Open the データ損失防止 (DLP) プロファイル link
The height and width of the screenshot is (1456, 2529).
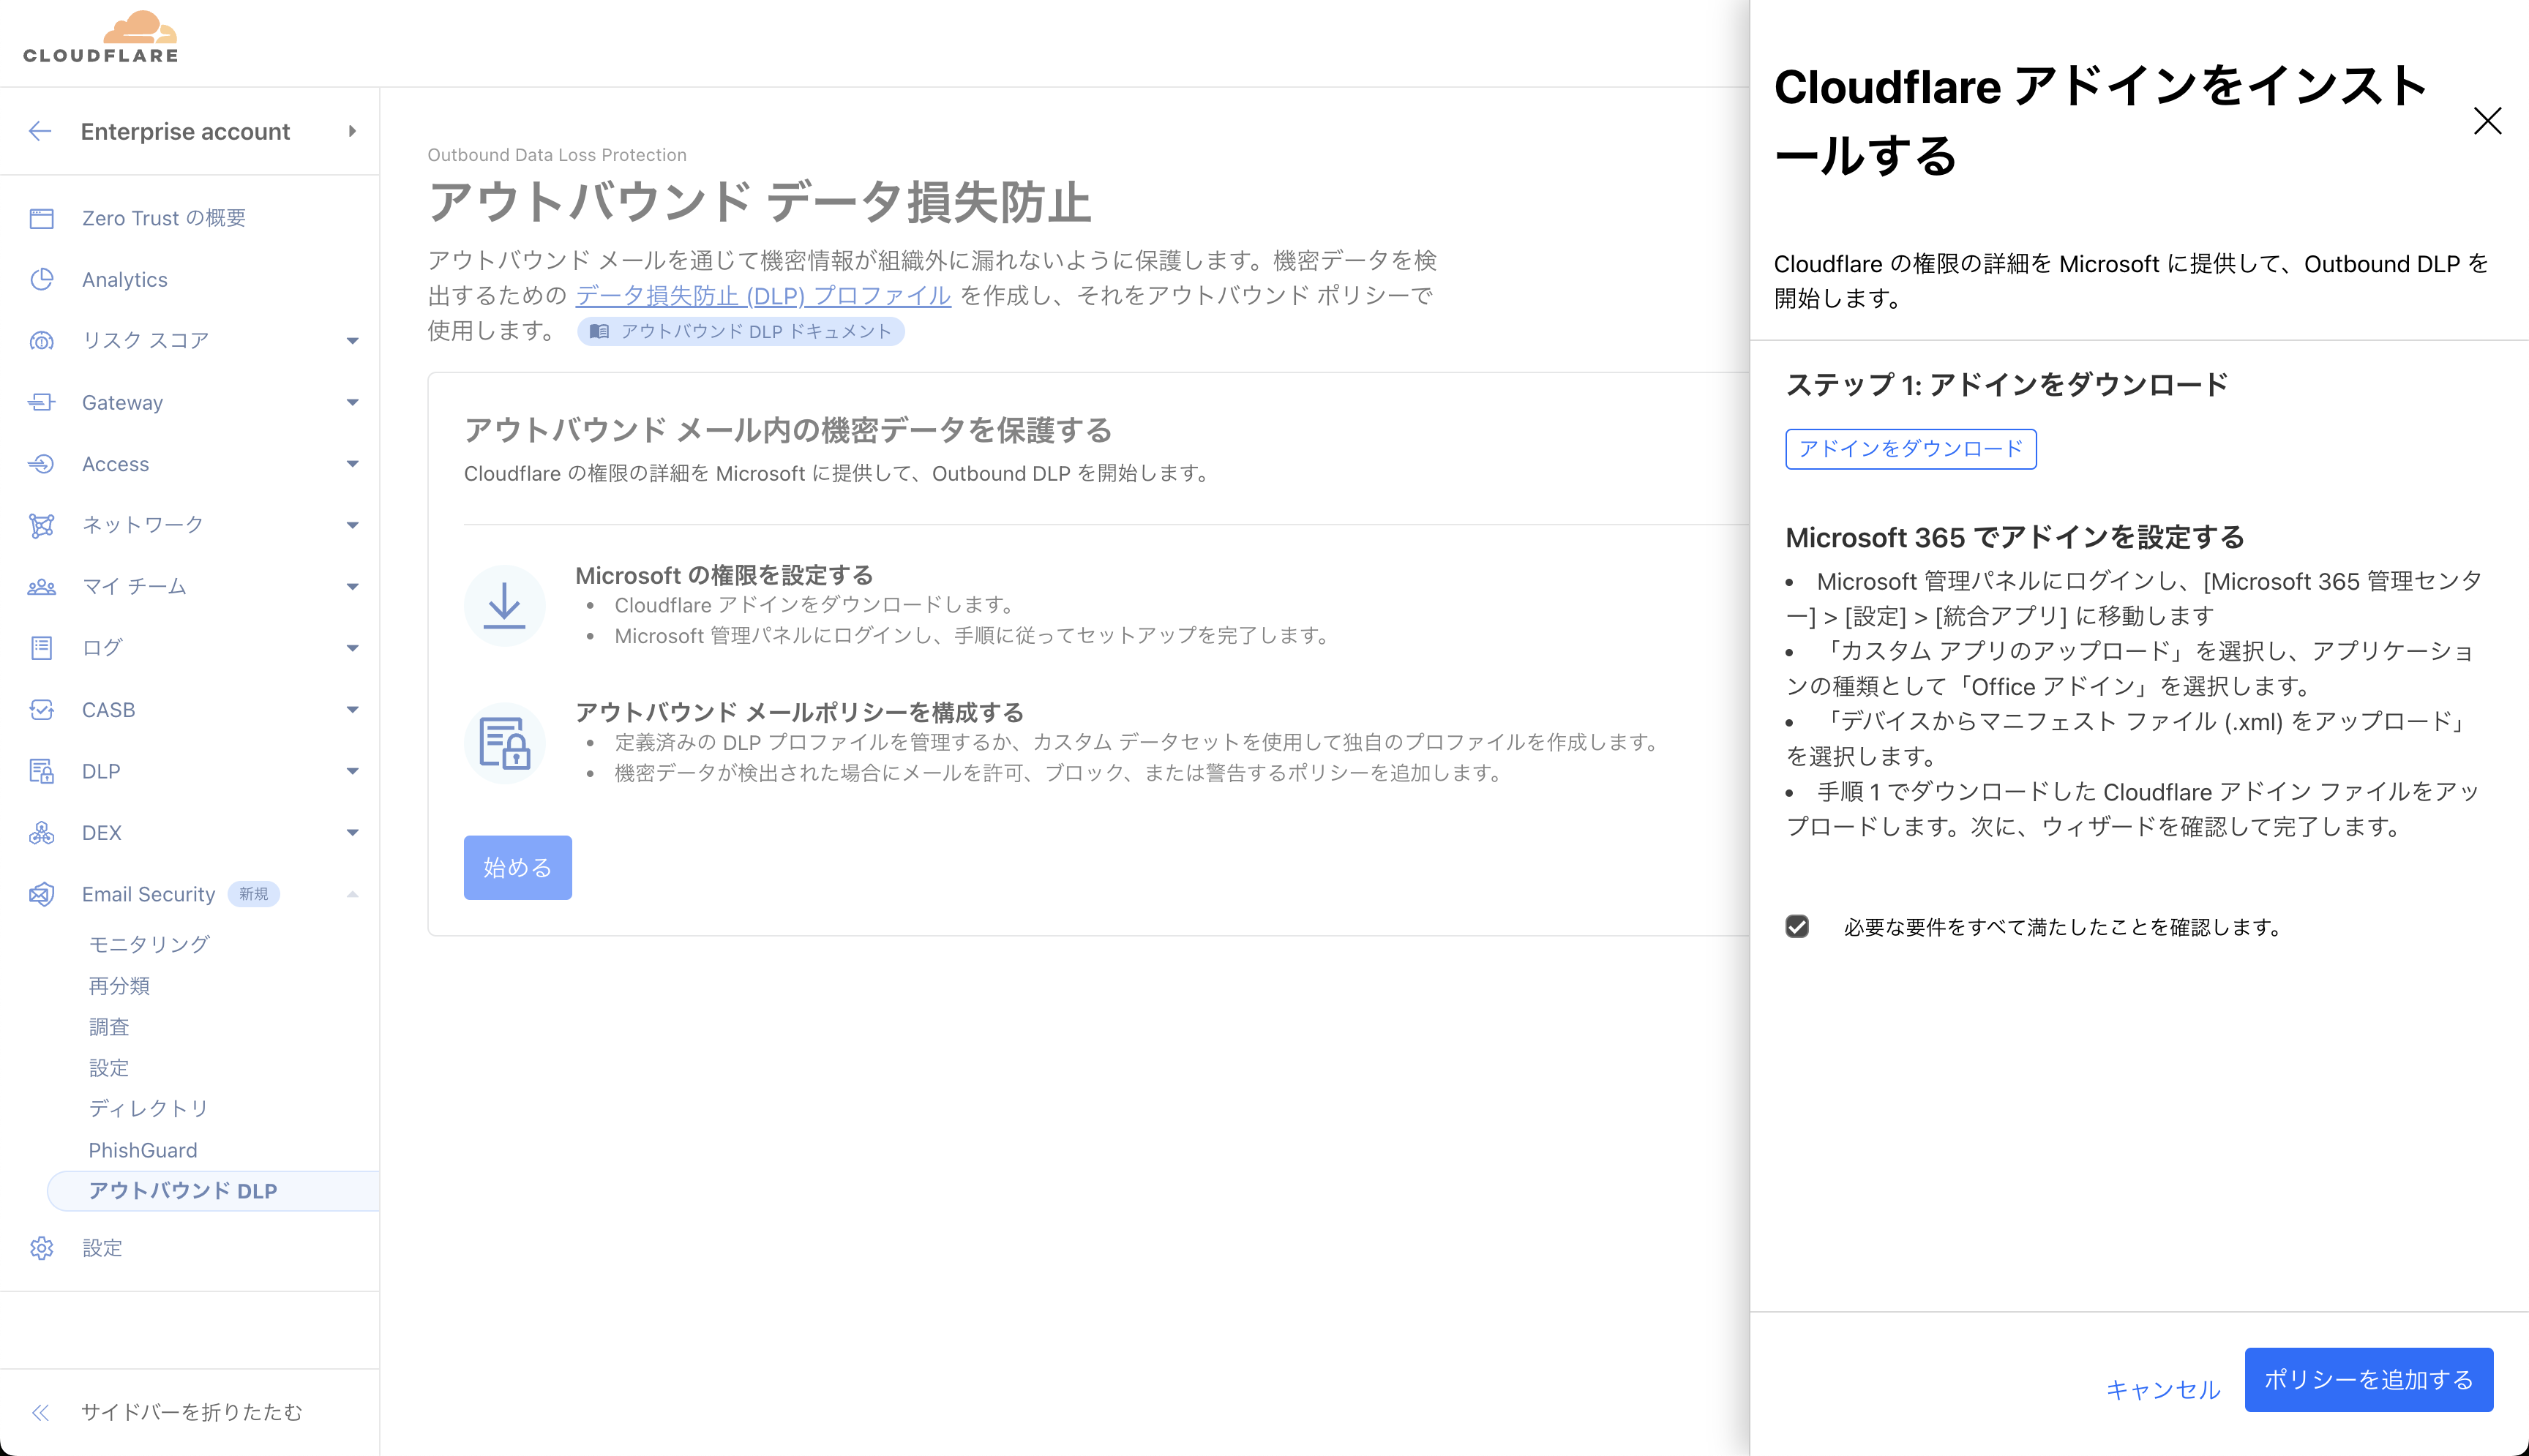pyautogui.click(x=763, y=296)
